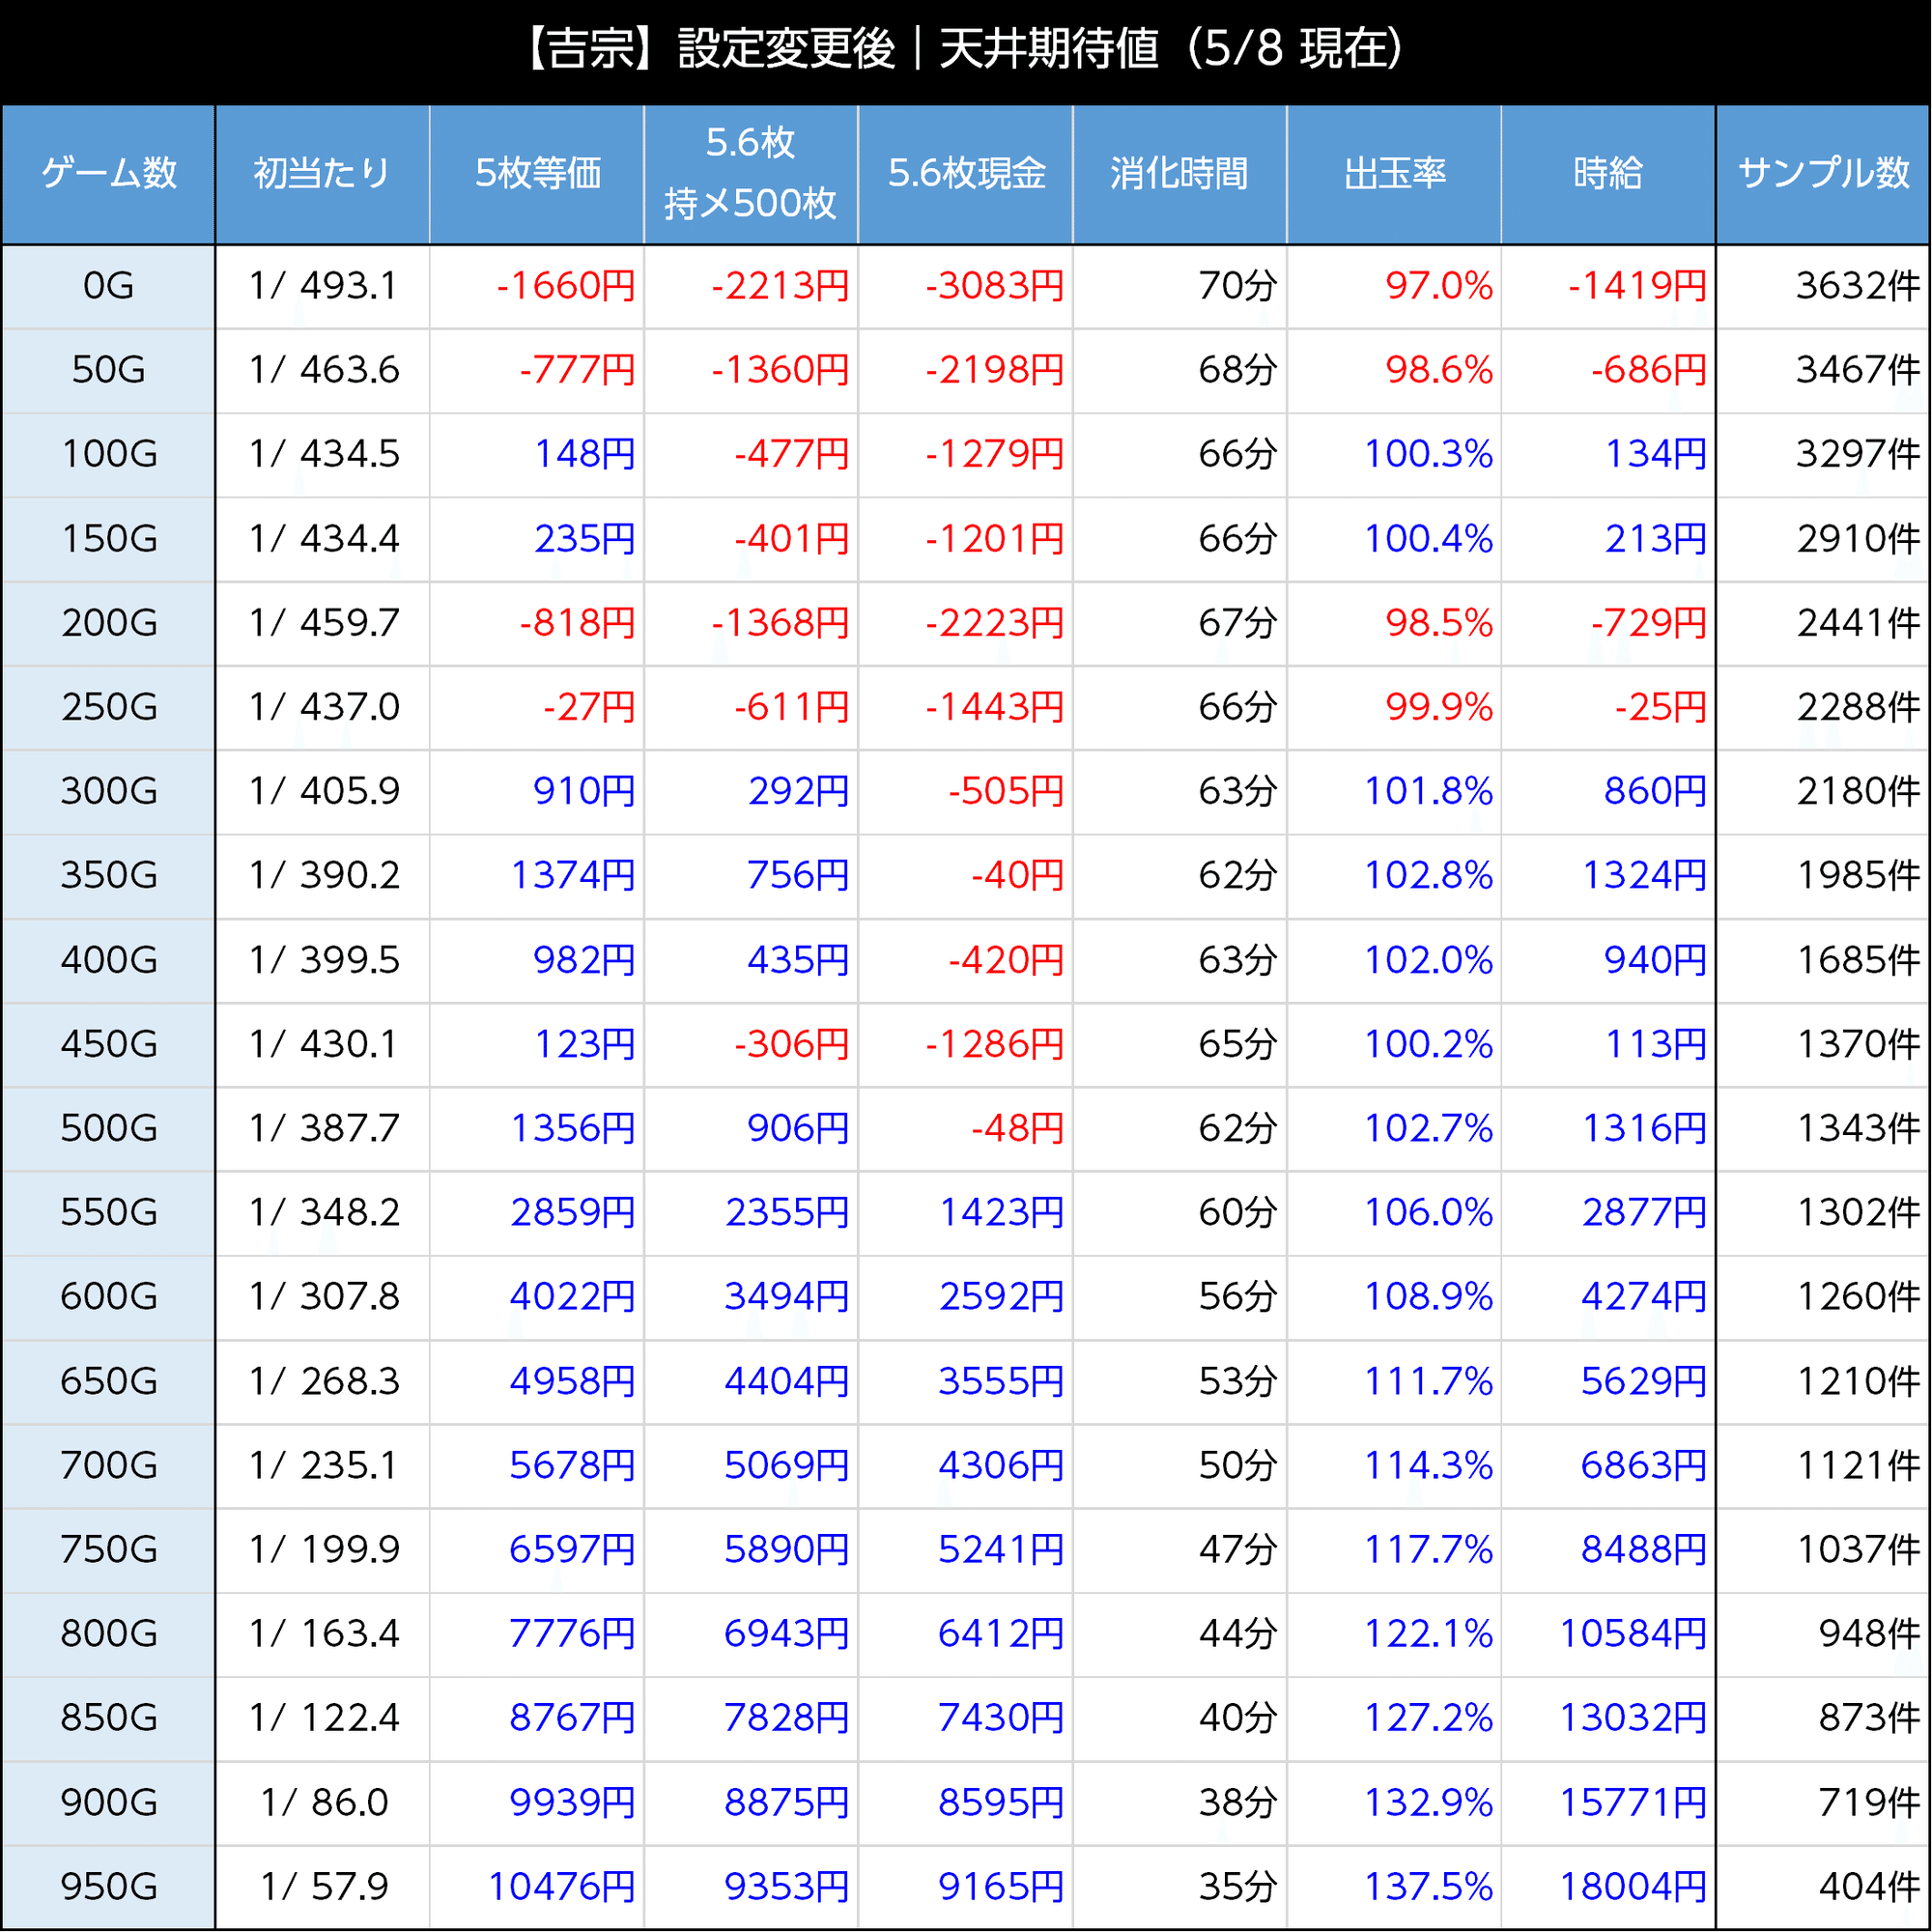Click the サンプル数 column header
This screenshot has width=1932, height=1932.
click(x=1823, y=174)
